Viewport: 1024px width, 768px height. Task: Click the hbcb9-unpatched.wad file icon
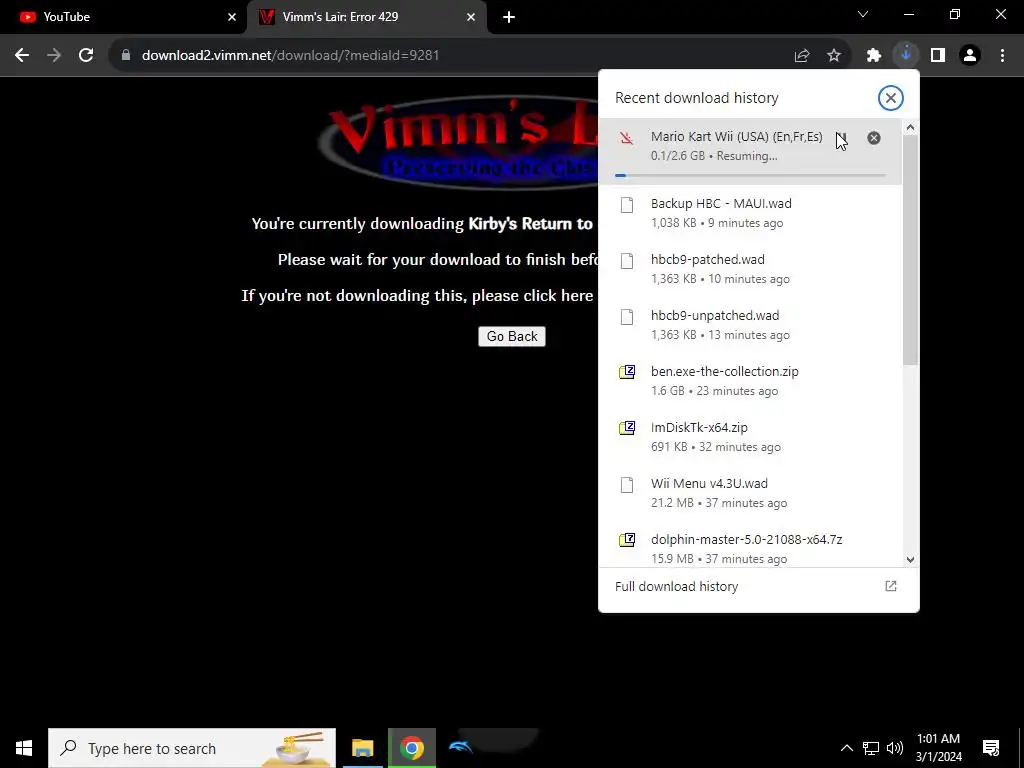pos(627,317)
